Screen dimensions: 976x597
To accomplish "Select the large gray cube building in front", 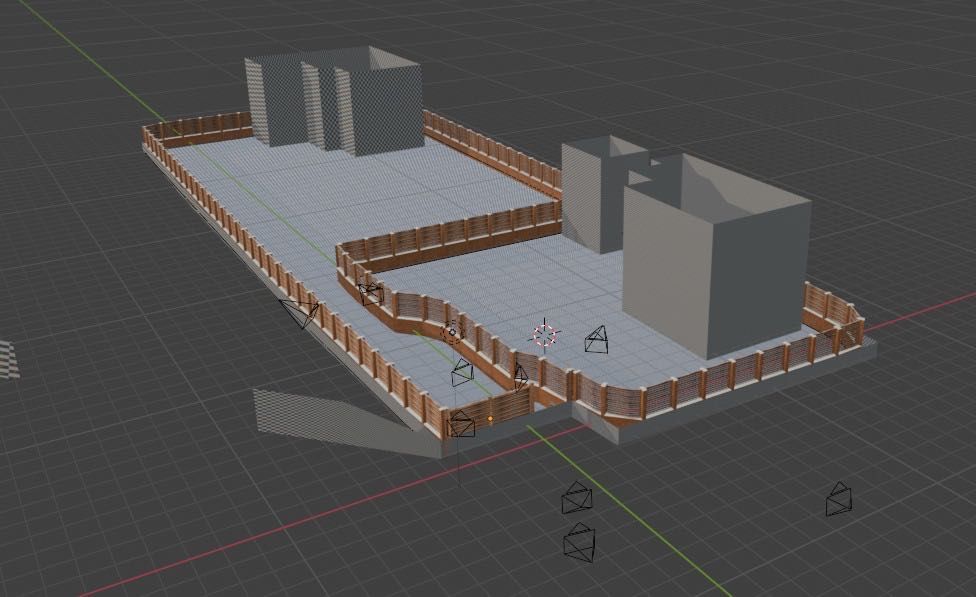I will 716,255.
